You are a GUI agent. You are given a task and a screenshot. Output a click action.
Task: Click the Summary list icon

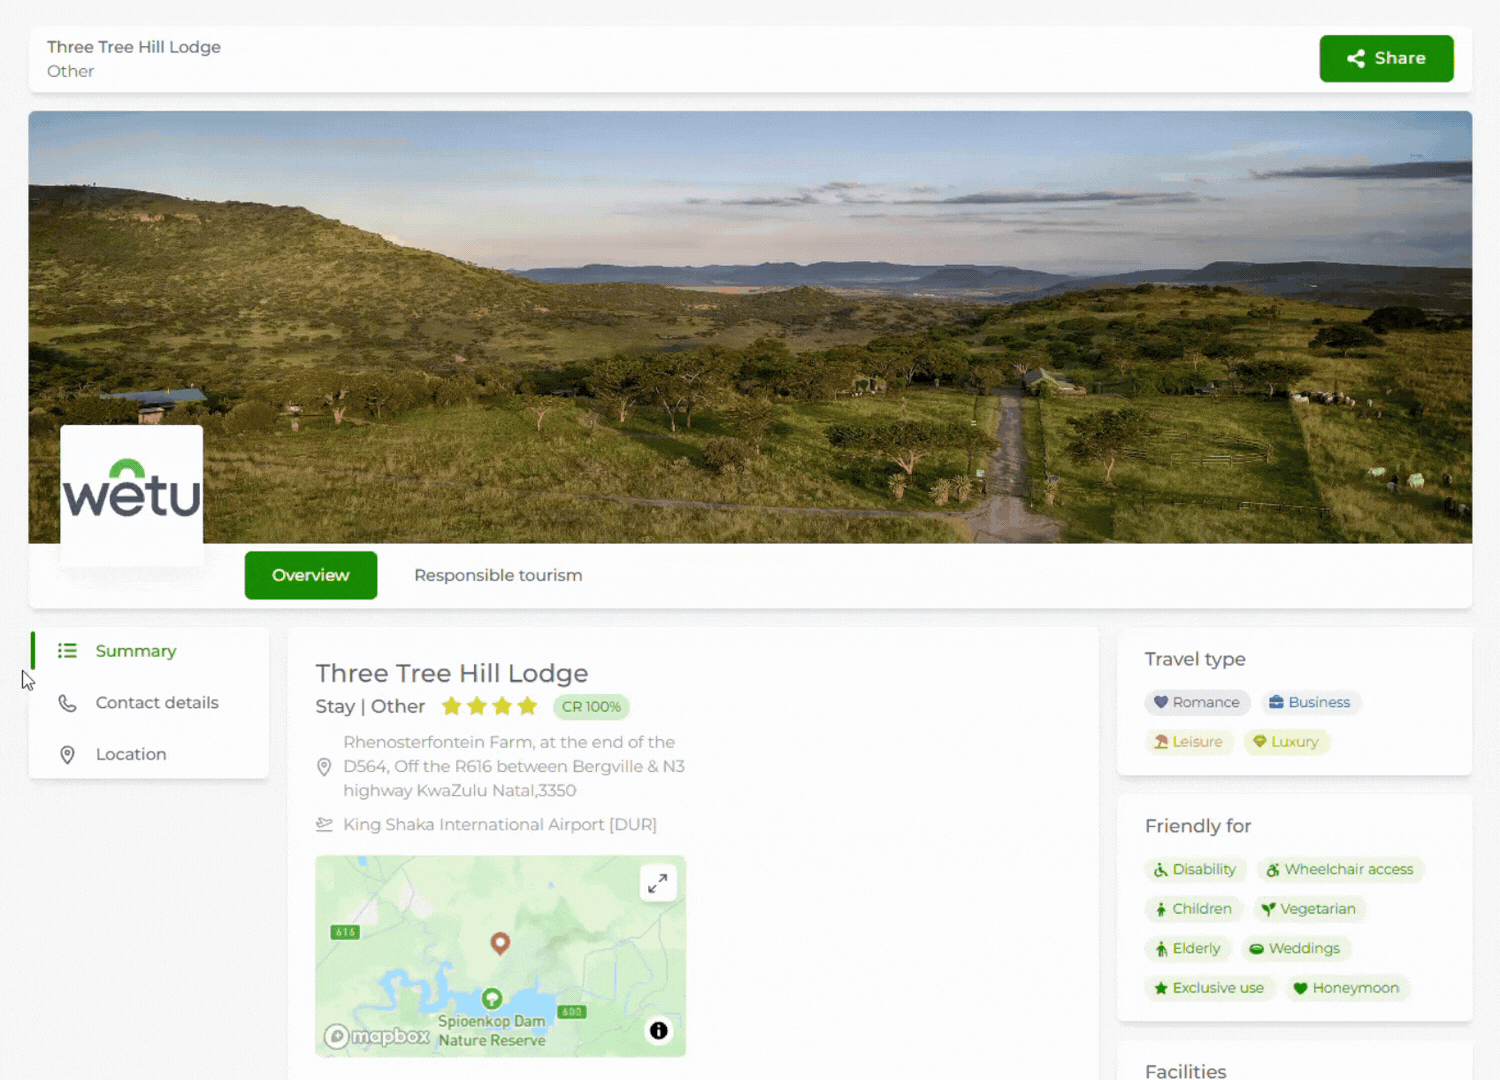(67, 651)
